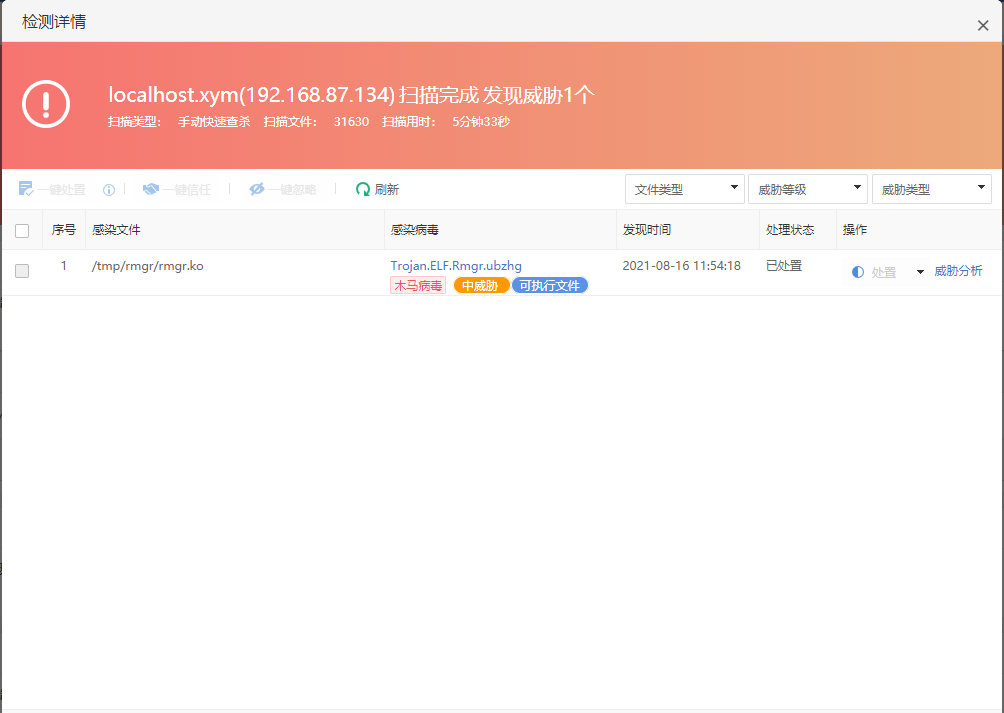Click file path /tmp/rmgr/rmgr.ko
1004x713 pixels.
pyautogui.click(x=147, y=266)
